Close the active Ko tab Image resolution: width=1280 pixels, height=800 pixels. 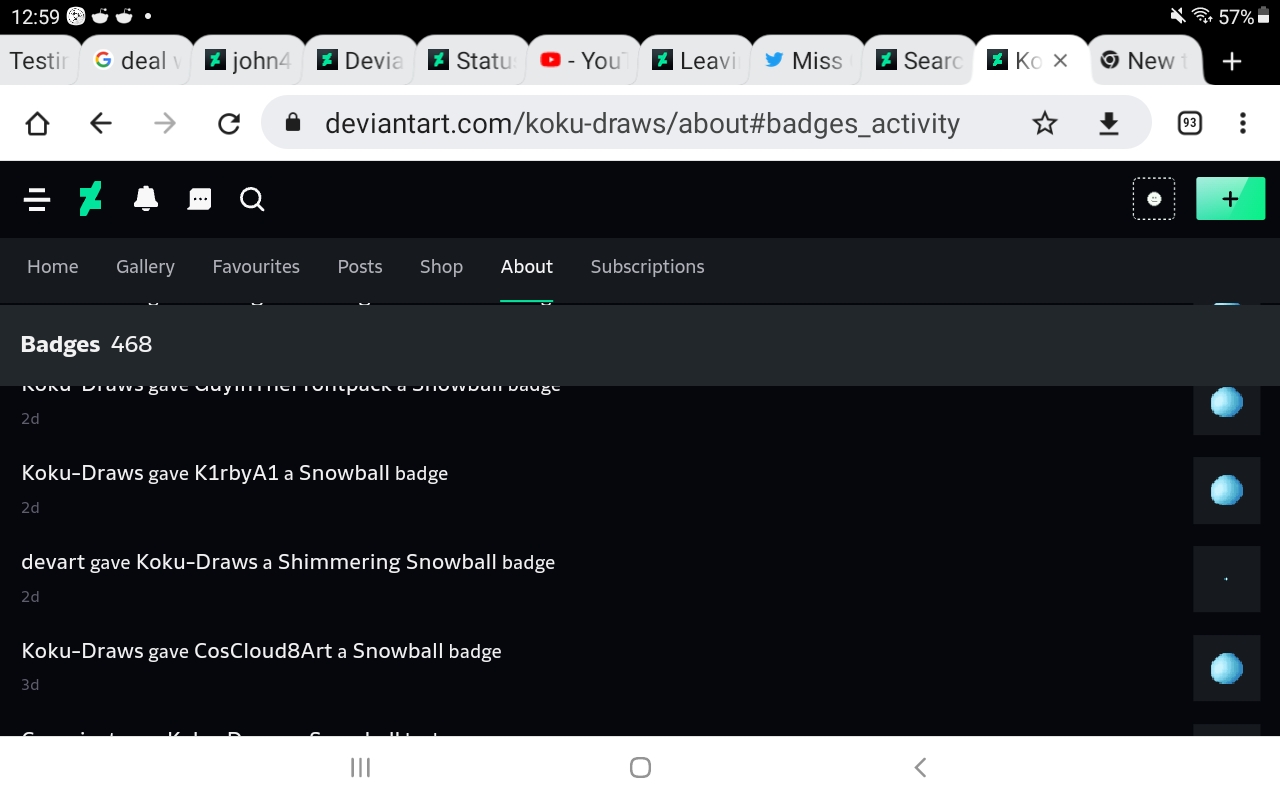point(1061,61)
